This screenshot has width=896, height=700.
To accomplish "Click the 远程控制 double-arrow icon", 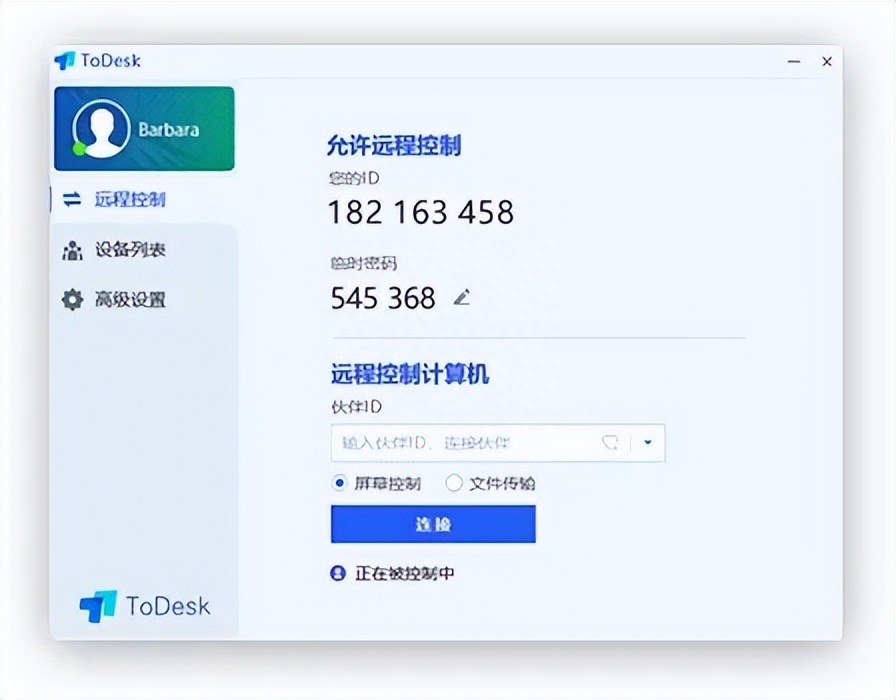I will [72, 199].
